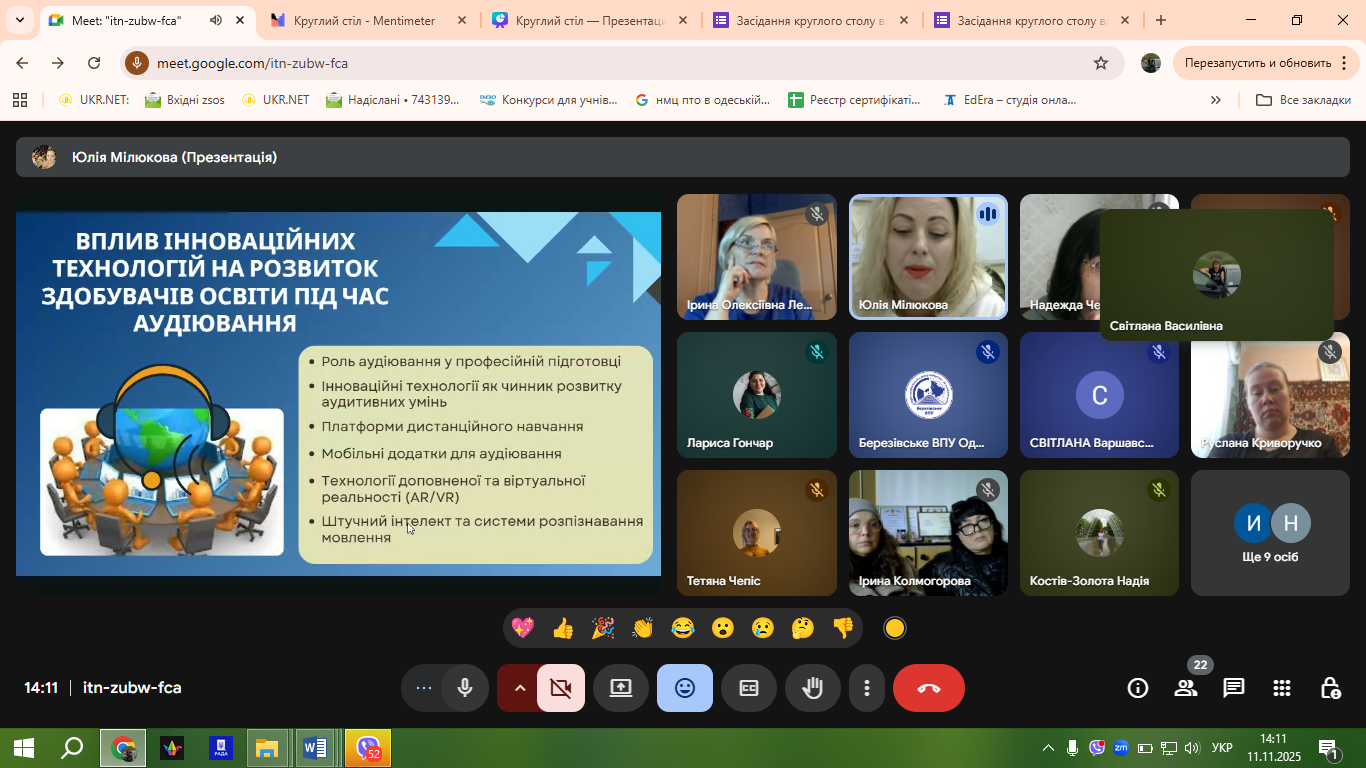The image size is (1366, 768).
Task: Open the 'Ще 9 осіб' participants tile
Action: [1270, 534]
